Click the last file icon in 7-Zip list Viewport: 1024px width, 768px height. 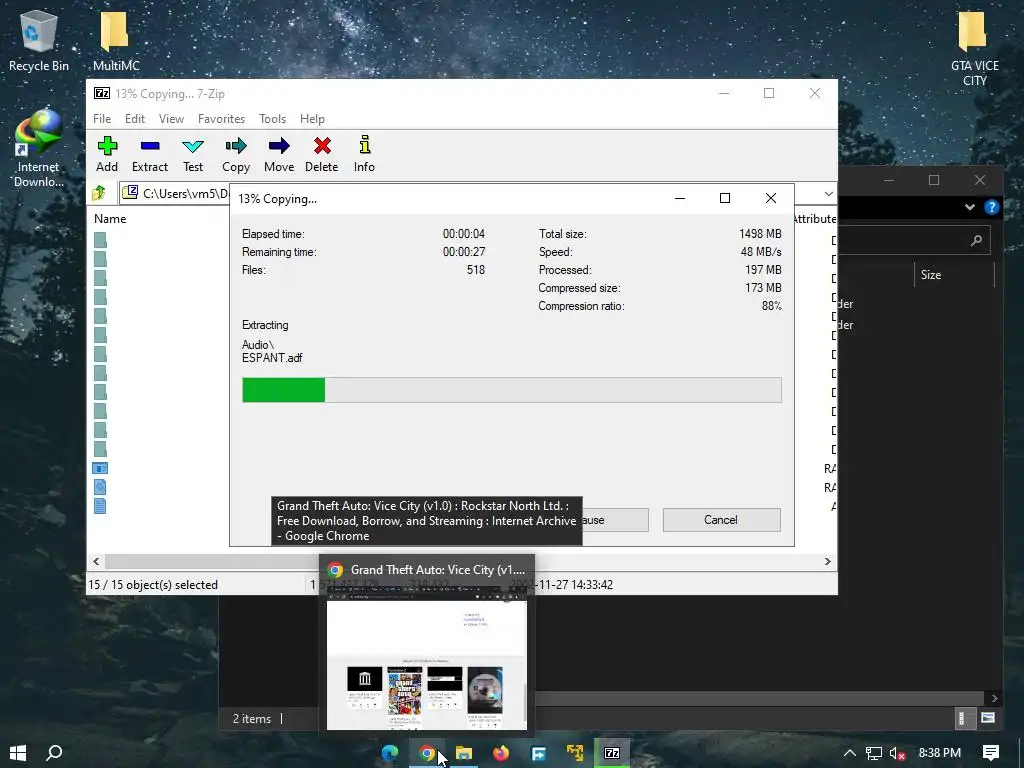[x=100, y=506]
